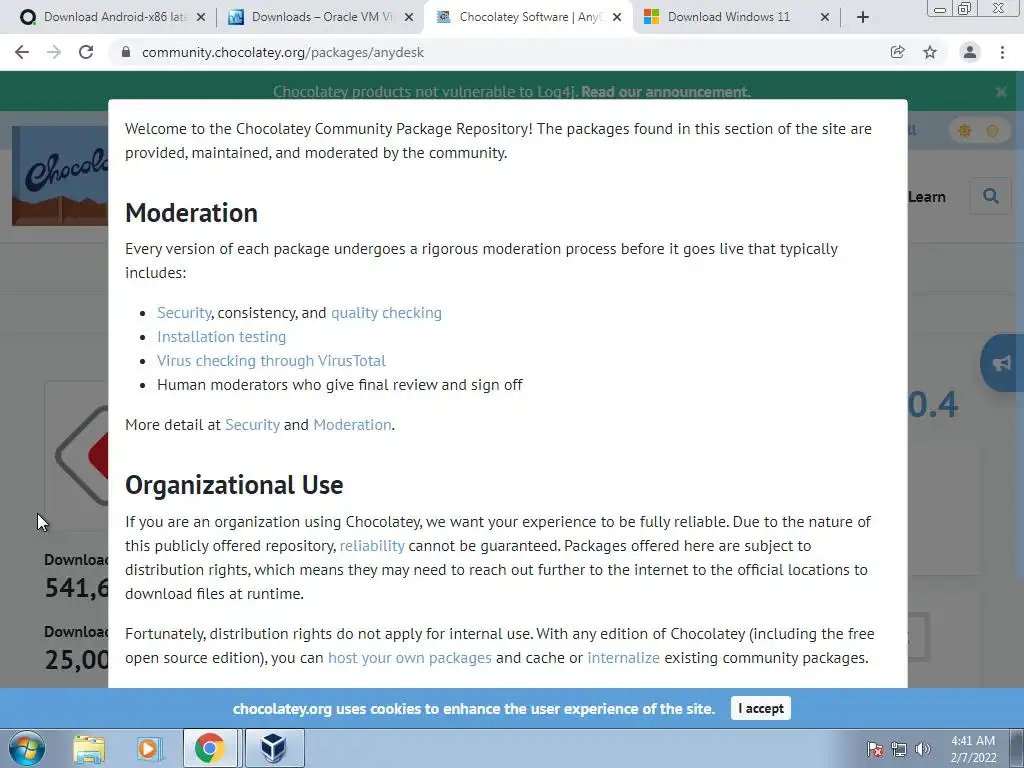Click the megaphone announcements icon
Screen dimensions: 1024x768
(x=1002, y=363)
